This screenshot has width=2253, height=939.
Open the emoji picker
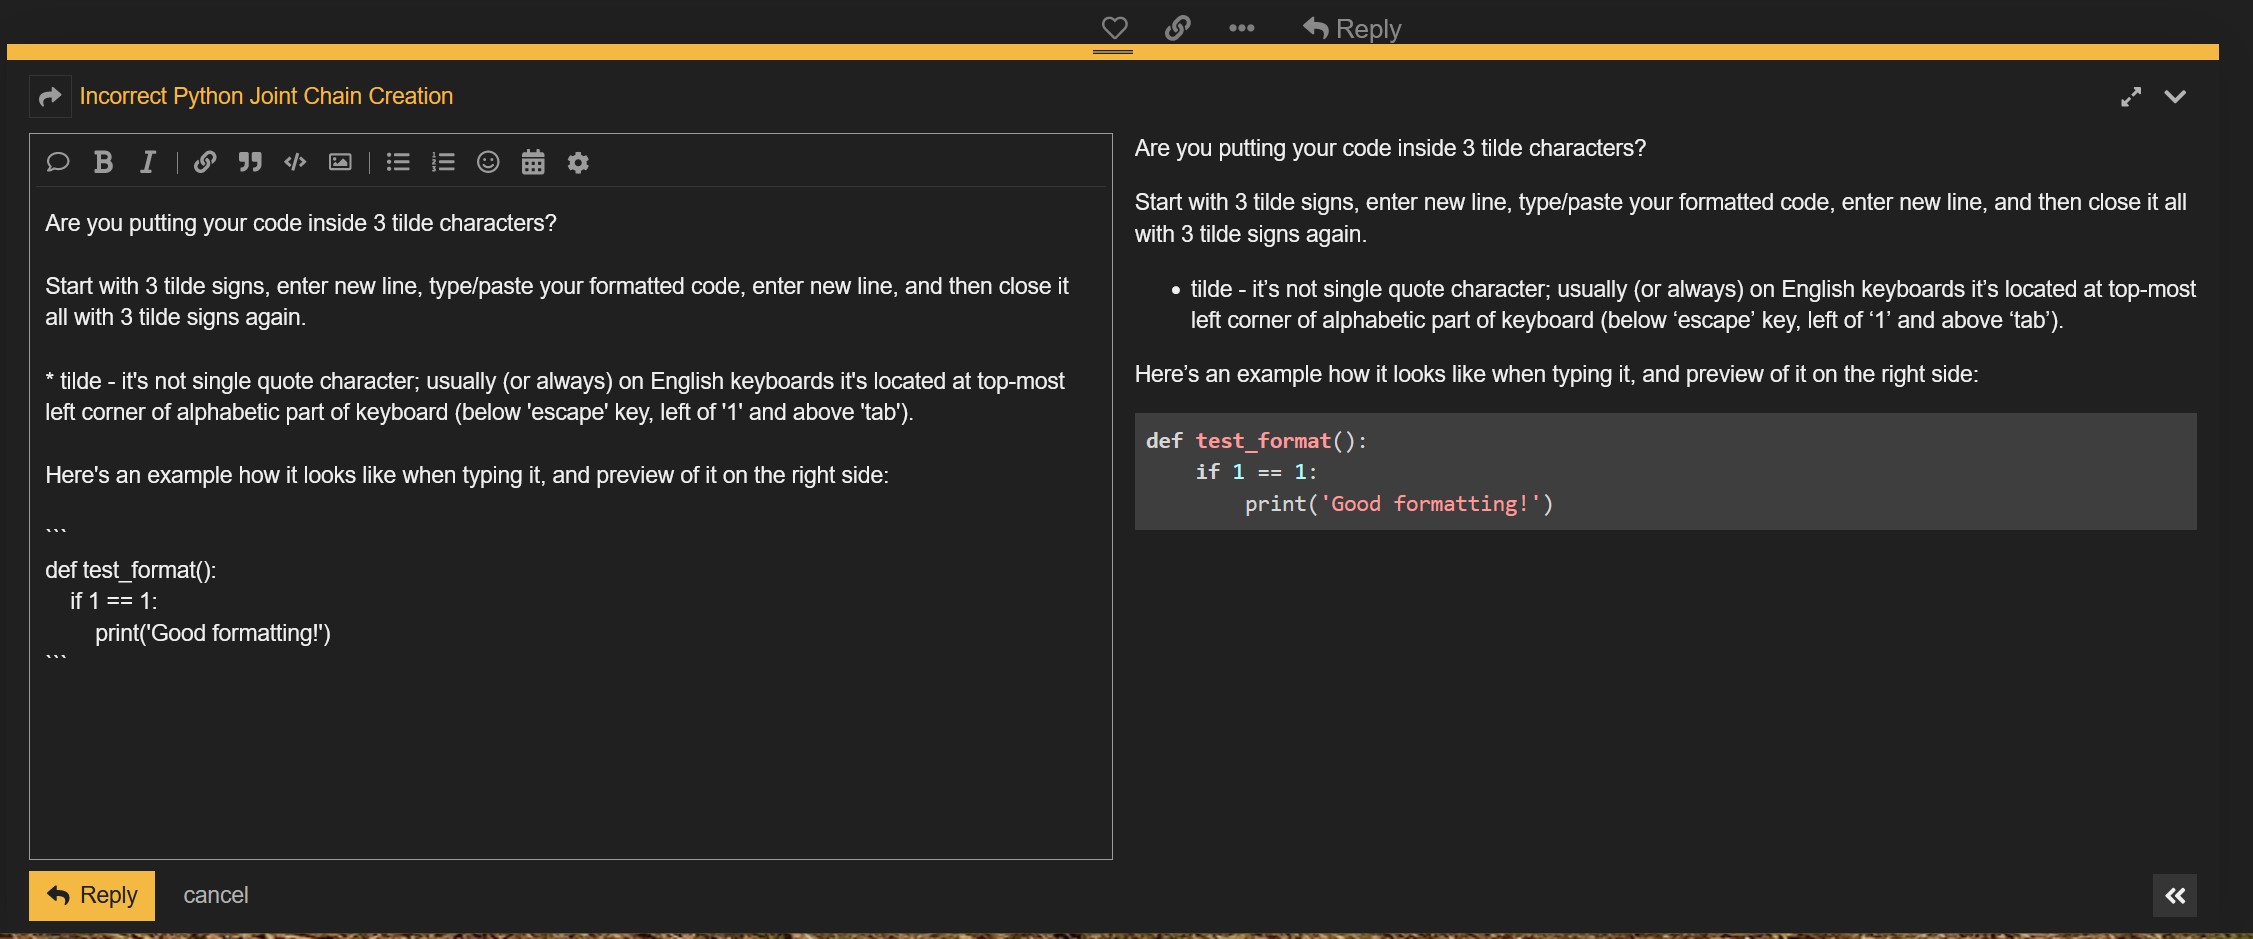[x=488, y=162]
